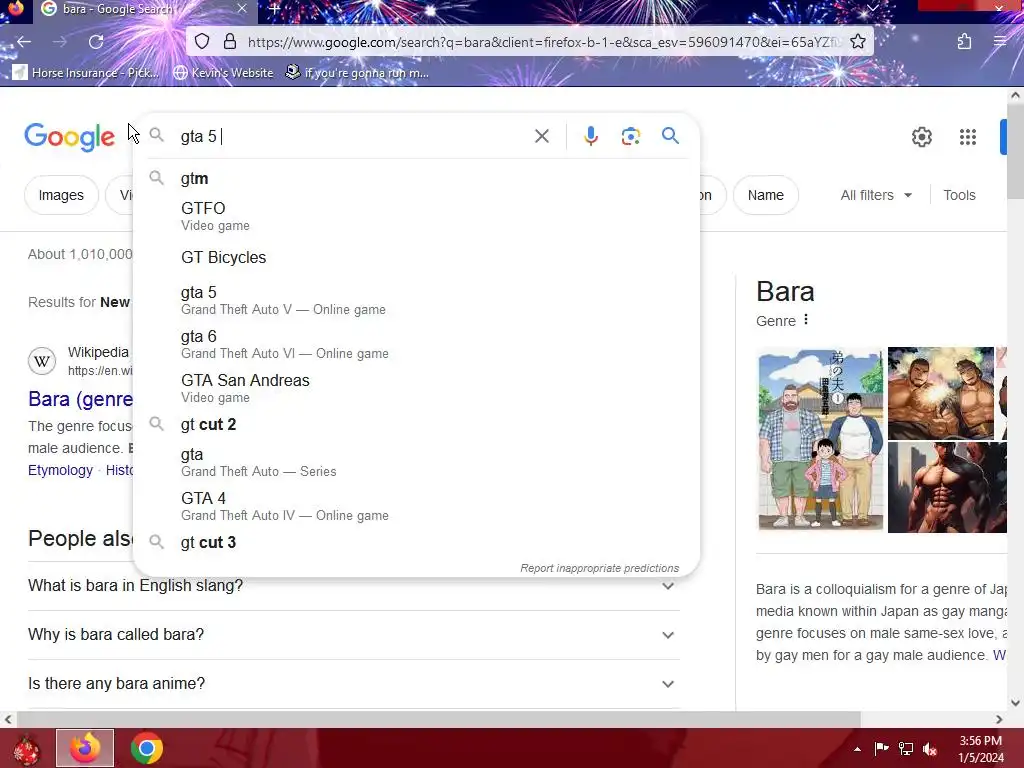Open Firefox extensions menu
The width and height of the screenshot is (1024, 768).
(964, 42)
